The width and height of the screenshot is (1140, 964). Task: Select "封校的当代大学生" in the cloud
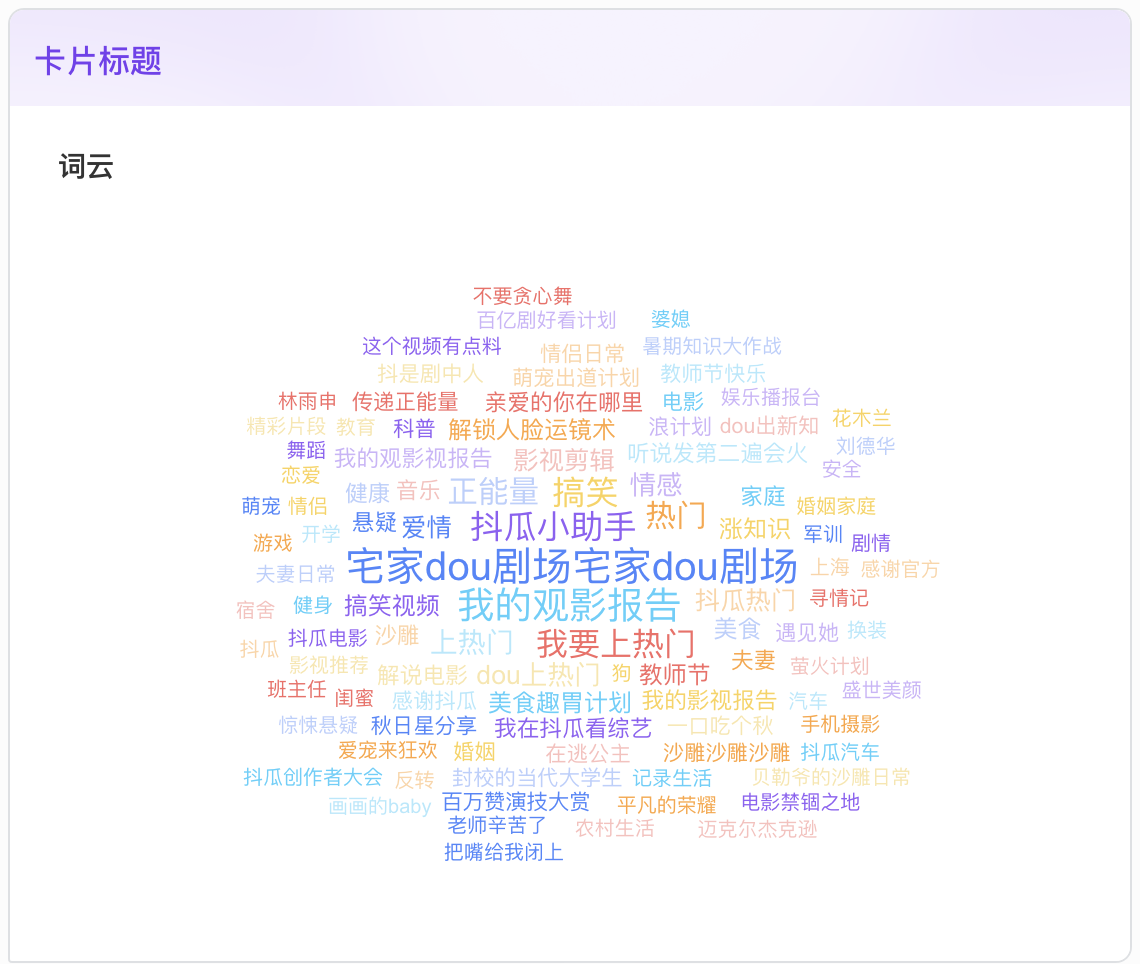point(537,778)
